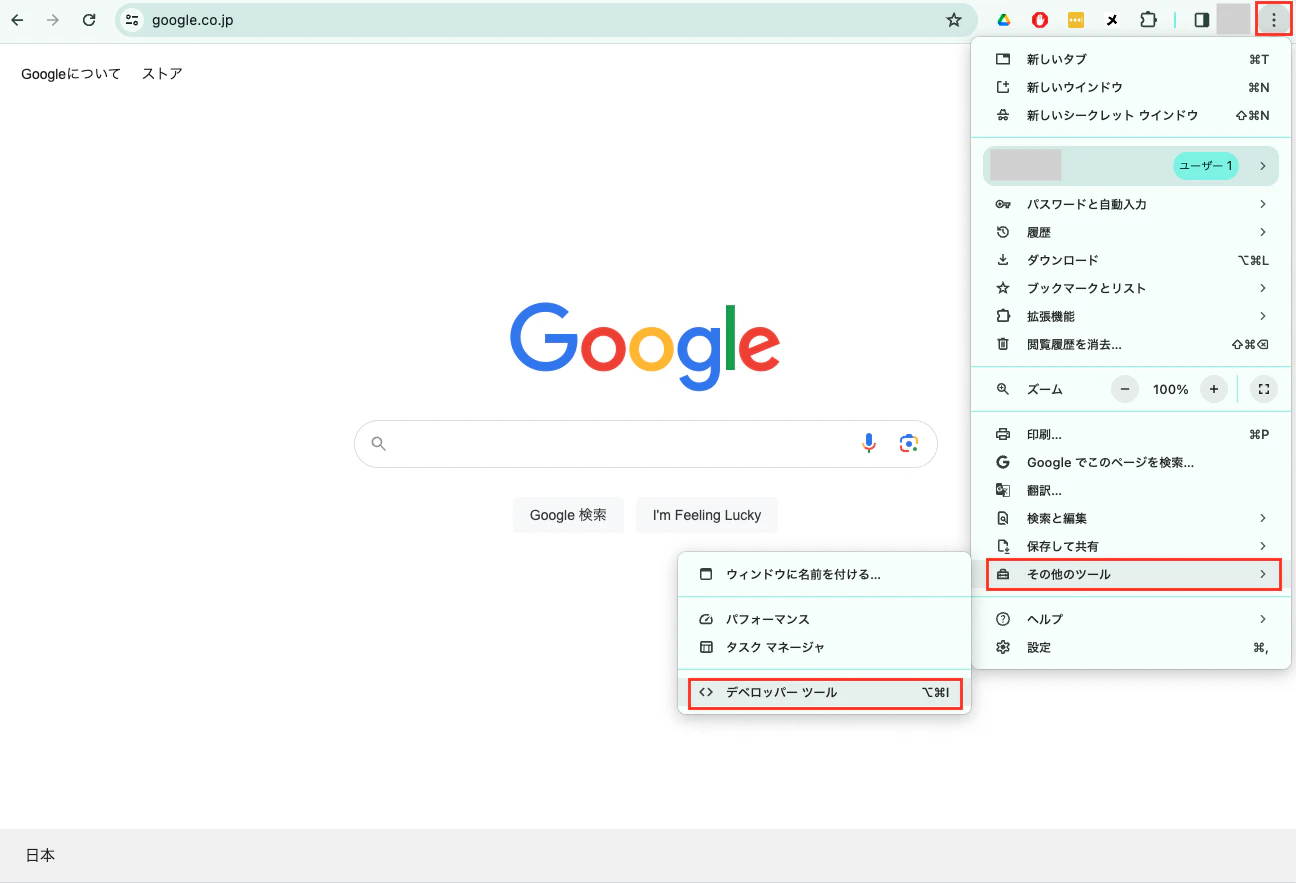Select ウィンドウに名前を付ける...

click(x=825, y=574)
